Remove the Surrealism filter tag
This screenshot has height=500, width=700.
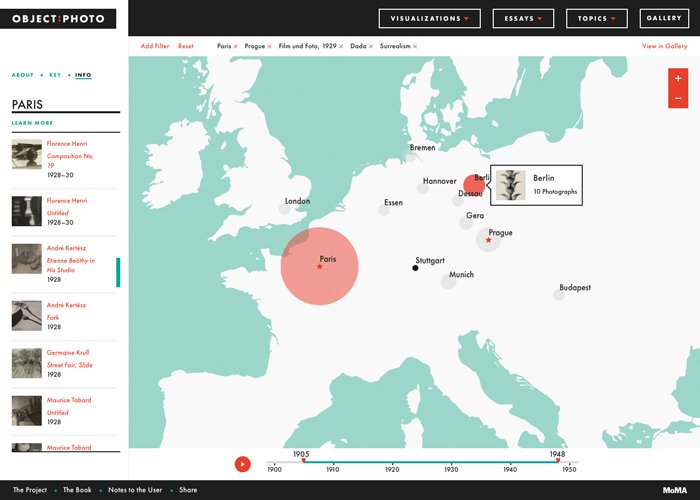click(415, 46)
